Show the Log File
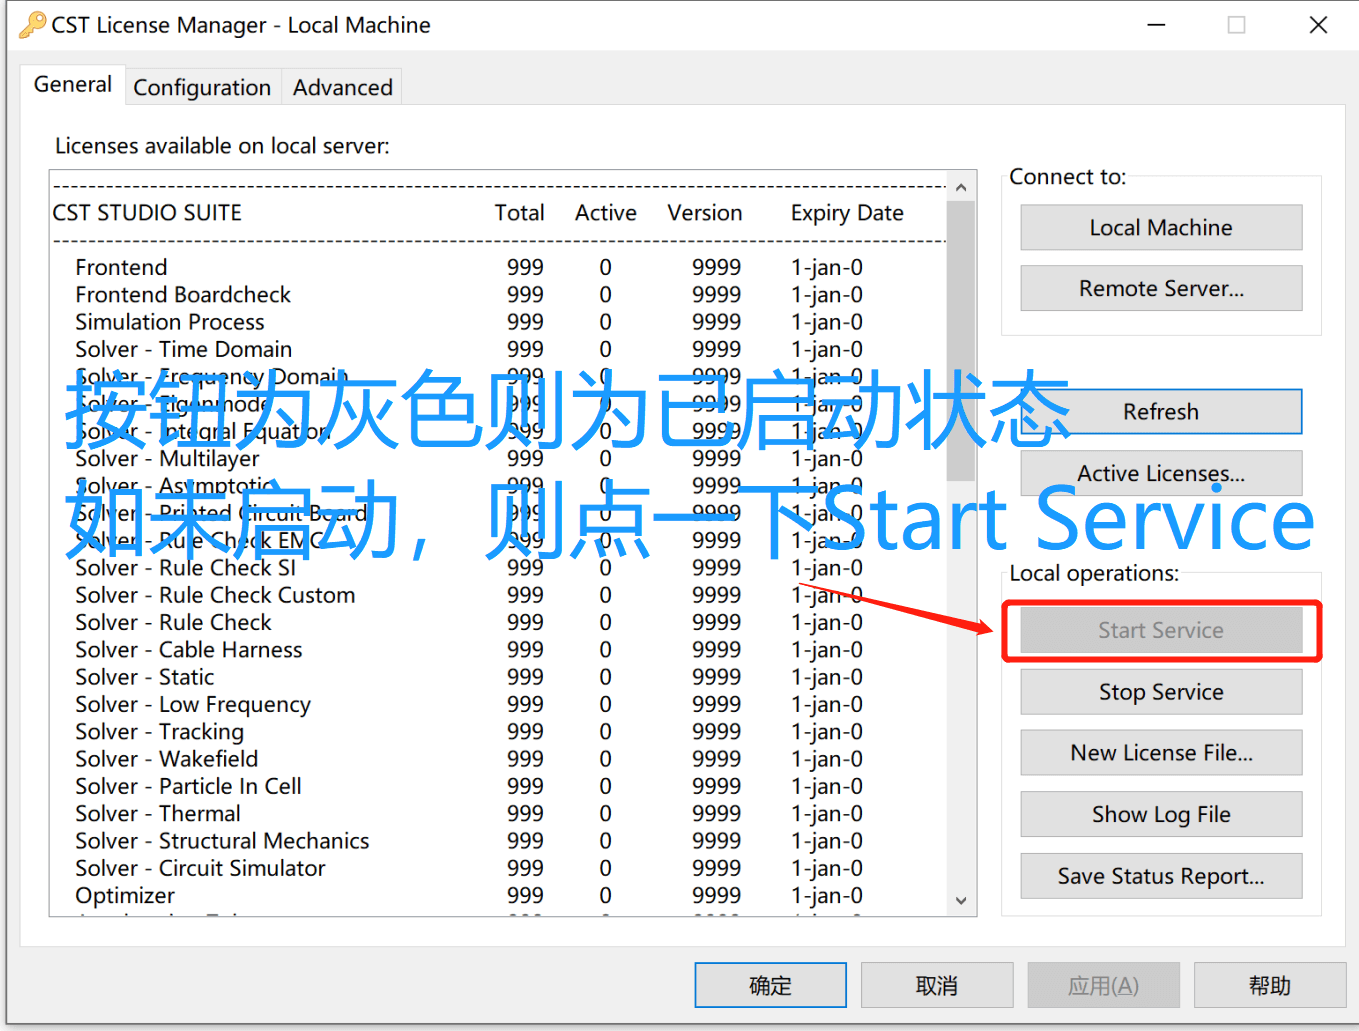 (1159, 814)
